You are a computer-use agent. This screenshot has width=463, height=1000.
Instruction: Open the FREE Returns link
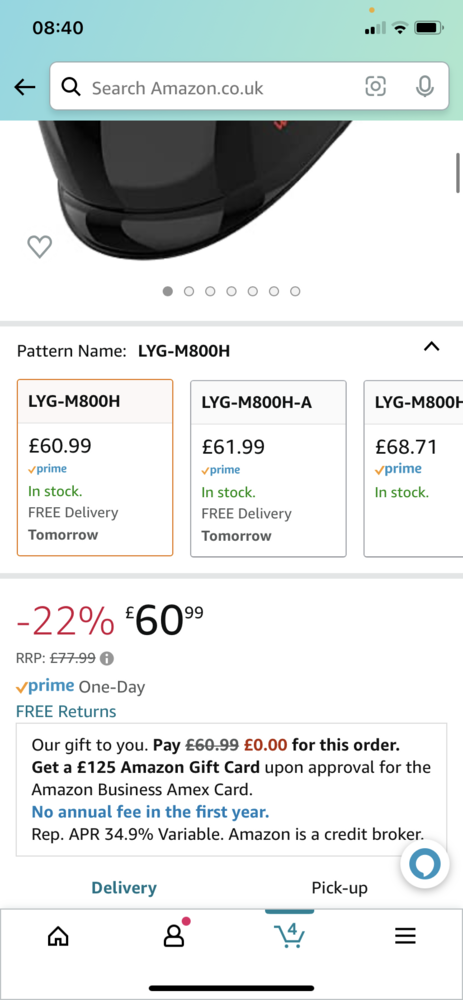click(x=66, y=711)
